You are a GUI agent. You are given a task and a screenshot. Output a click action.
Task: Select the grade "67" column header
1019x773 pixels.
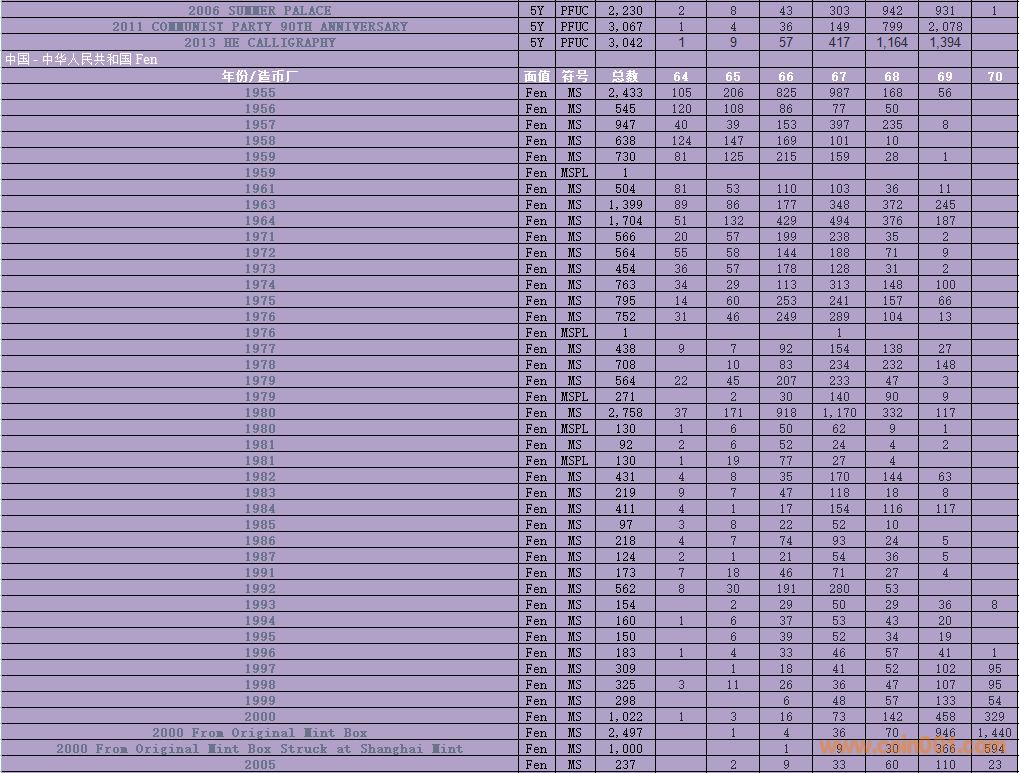[838, 76]
